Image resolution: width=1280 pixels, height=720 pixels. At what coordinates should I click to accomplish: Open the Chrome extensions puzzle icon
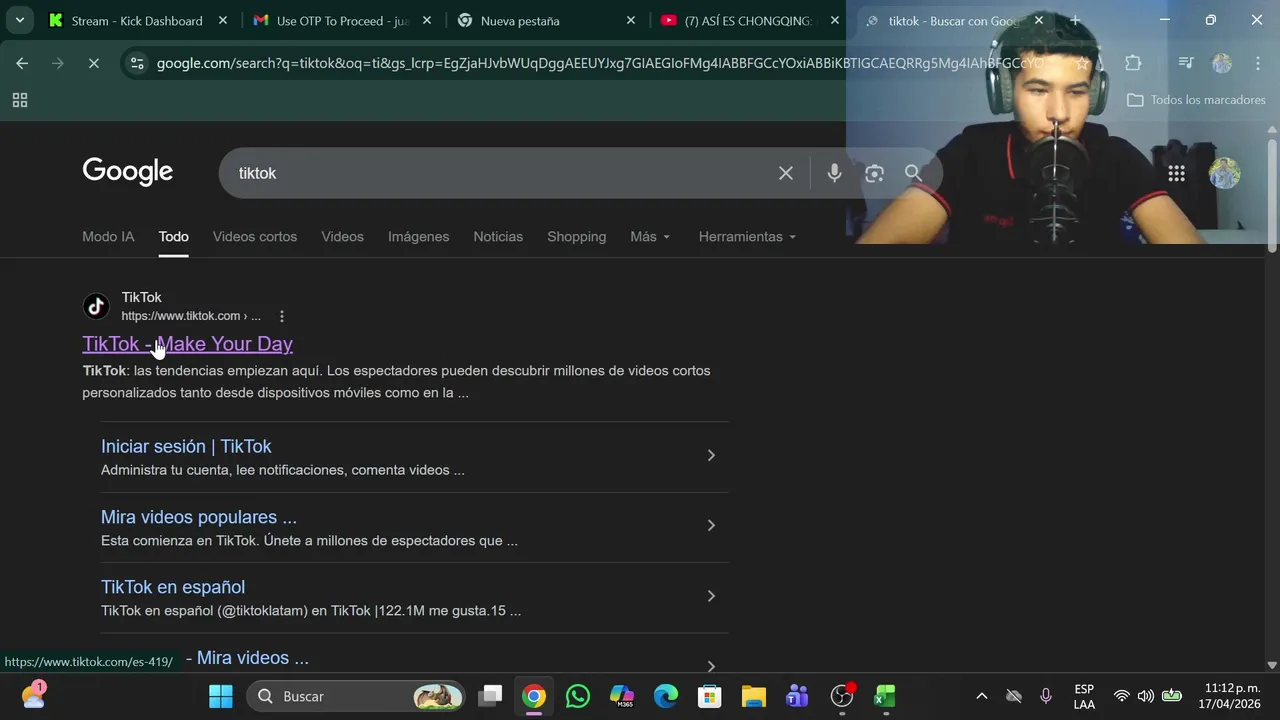click(x=1133, y=63)
